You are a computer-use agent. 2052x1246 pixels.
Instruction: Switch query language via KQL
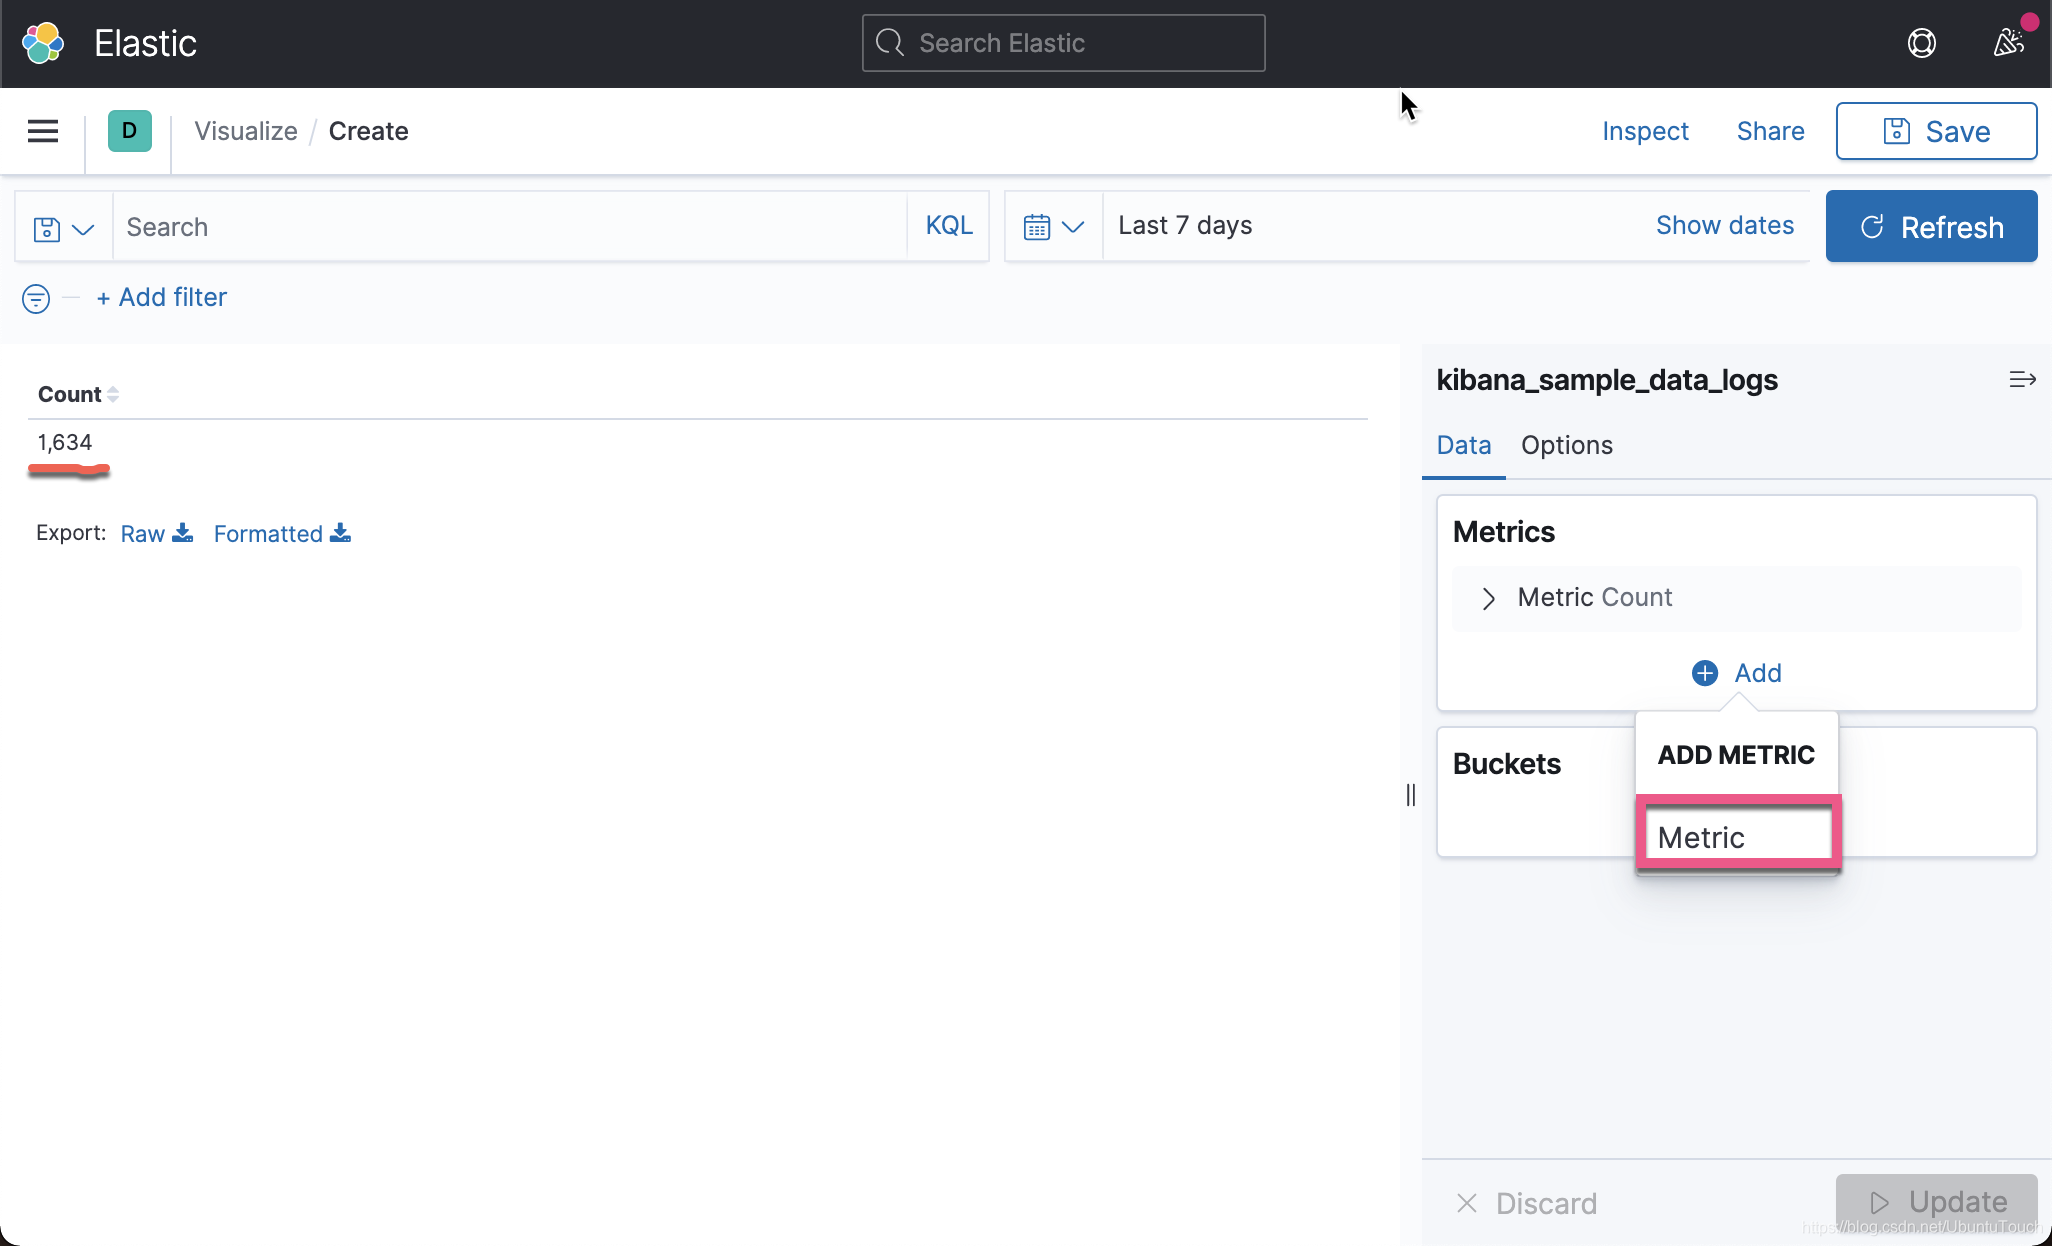[x=948, y=226]
